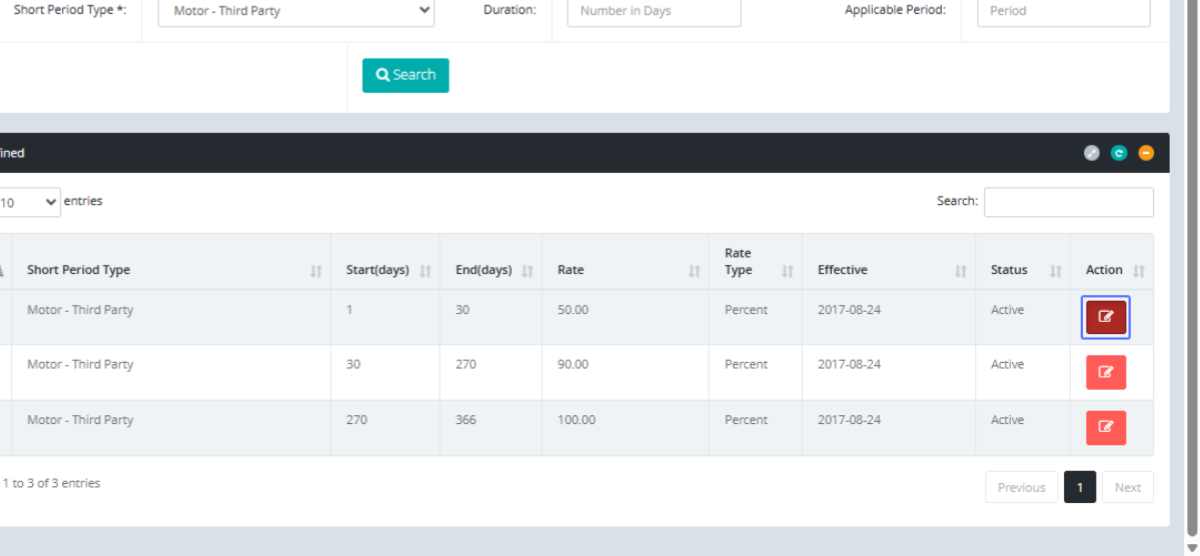1200x556 pixels.
Task: Focus the Duration number-in-days field
Action: [653, 11]
